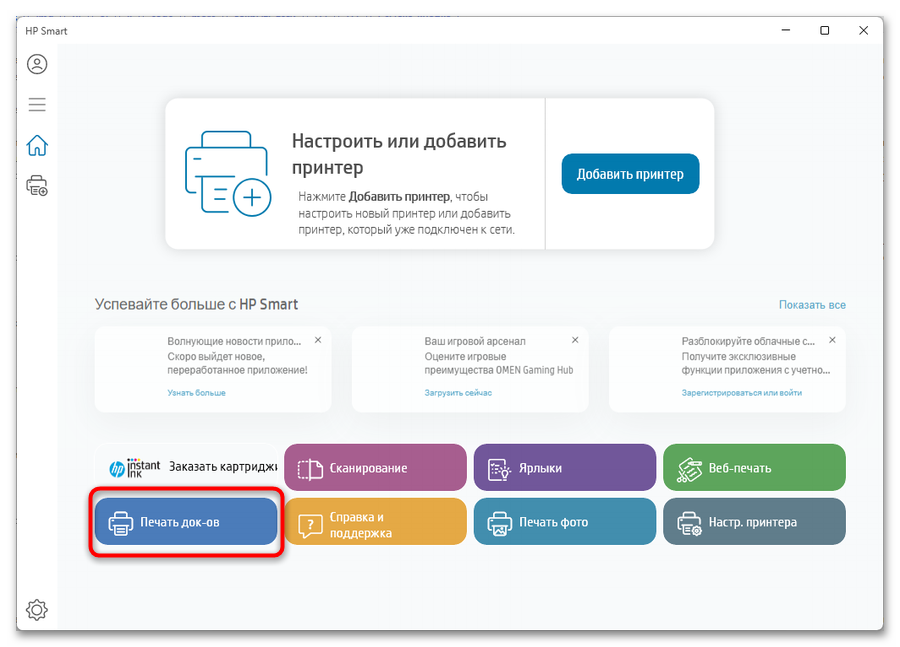Open the Instant Ink Заказать картриджи tile

187,467
